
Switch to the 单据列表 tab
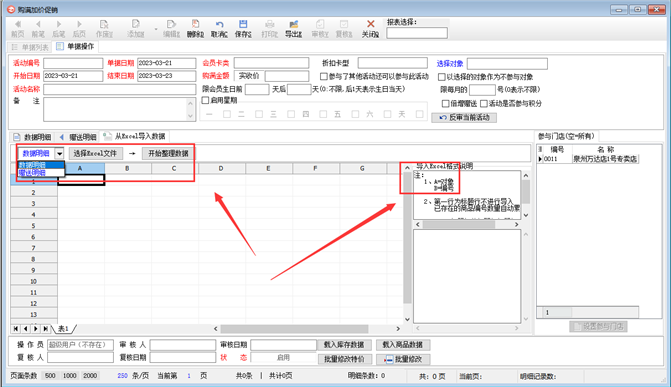tap(30, 47)
